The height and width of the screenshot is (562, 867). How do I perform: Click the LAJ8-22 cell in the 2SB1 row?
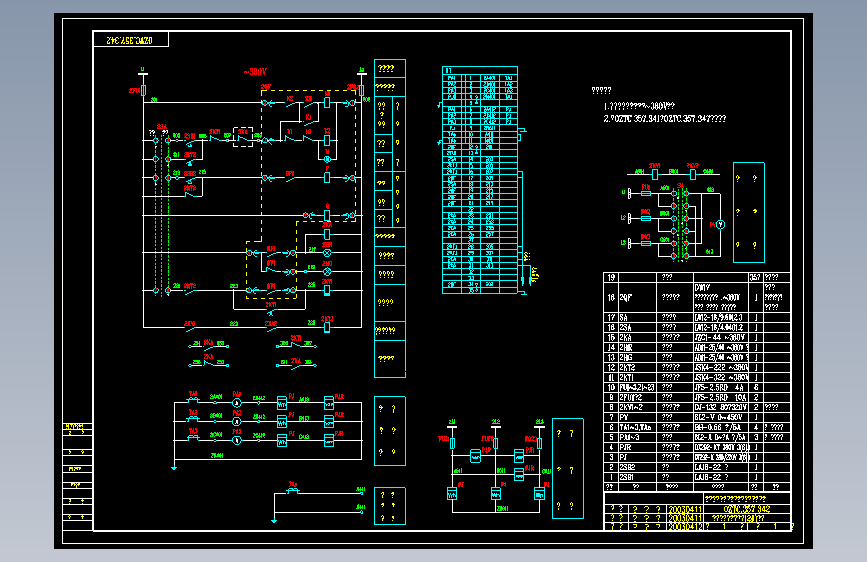coord(721,477)
